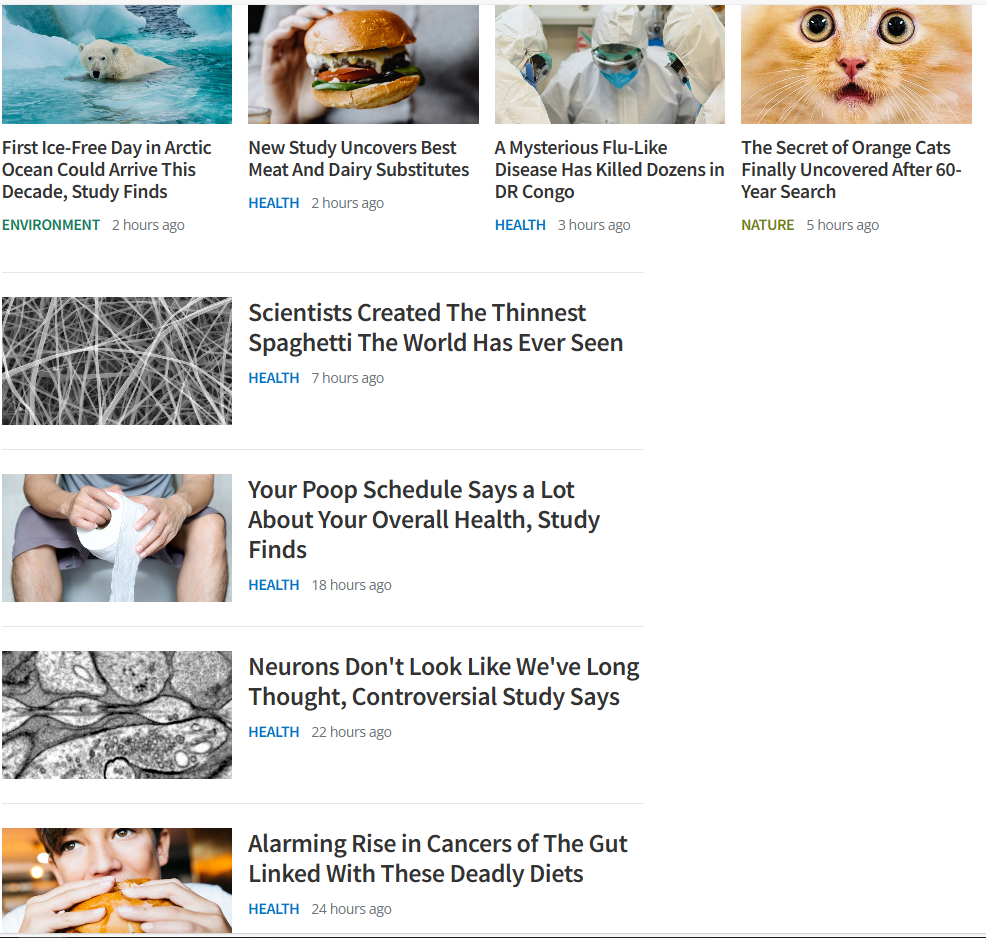The width and height of the screenshot is (986, 938).
Task: Click HEALTH tag under DR Congo article
Action: click(520, 225)
